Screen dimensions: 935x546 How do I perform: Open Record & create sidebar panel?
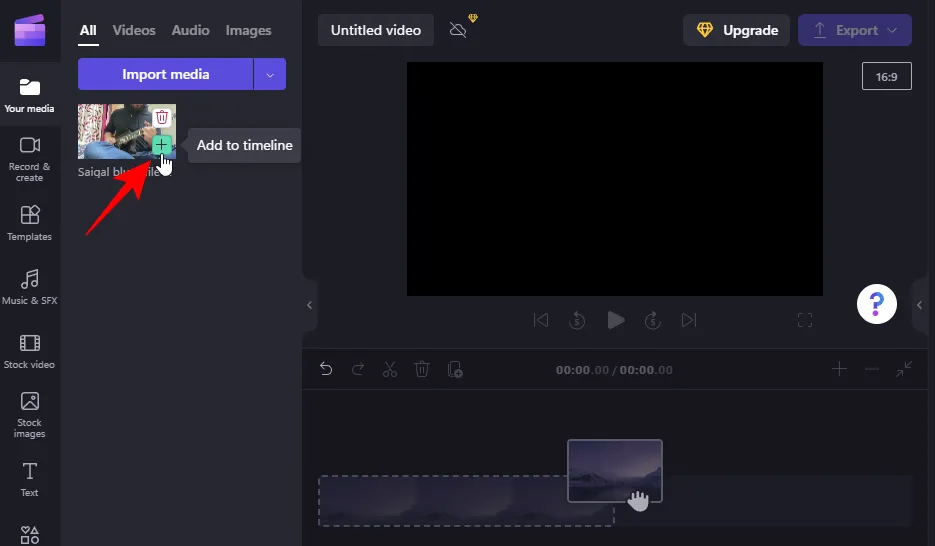[x=30, y=158]
